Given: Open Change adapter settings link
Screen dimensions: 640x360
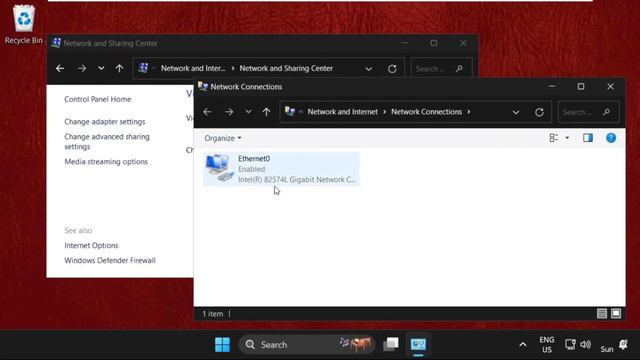Looking at the screenshot, I should 104,122.
